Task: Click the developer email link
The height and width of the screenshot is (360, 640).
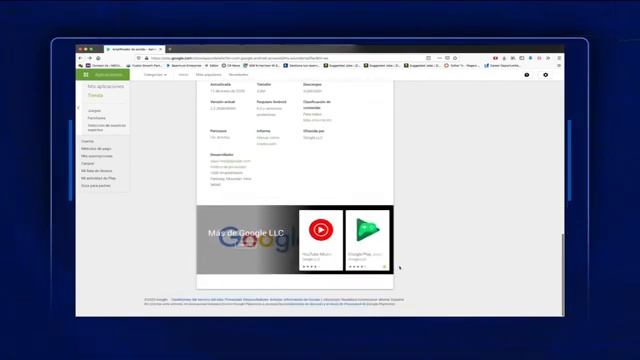Action: point(230,161)
